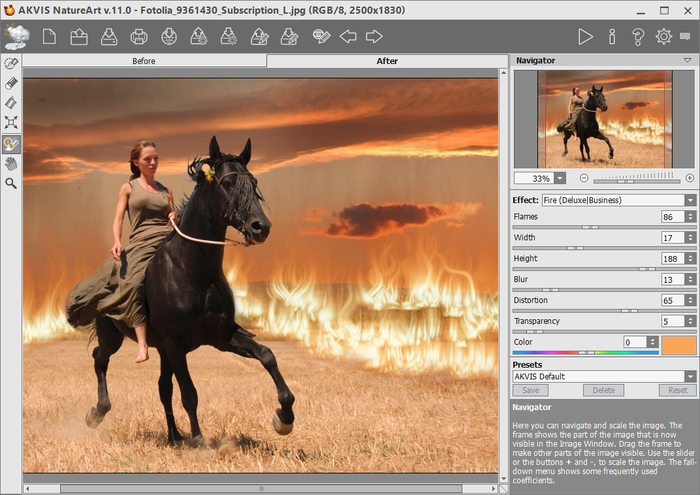The height and width of the screenshot is (495, 700).
Task: Click the Transparency value field 5
Action: 672,321
